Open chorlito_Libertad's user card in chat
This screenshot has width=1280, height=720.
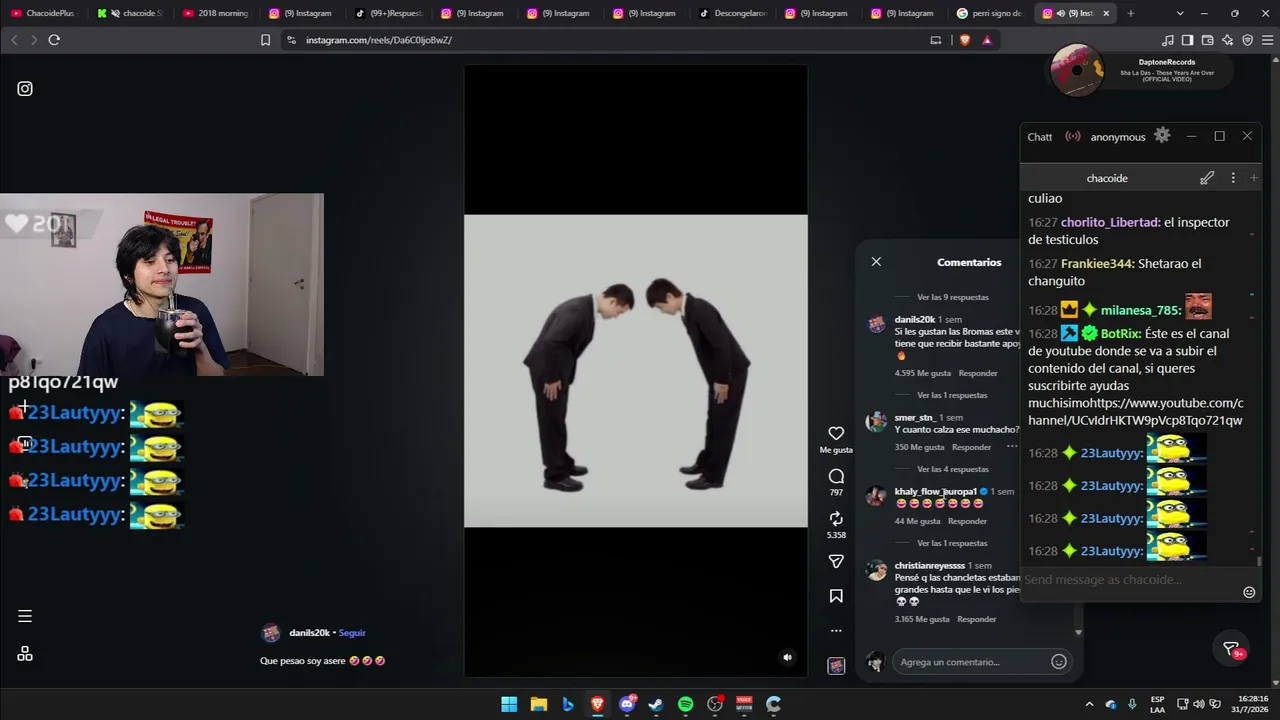pyautogui.click(x=1110, y=222)
